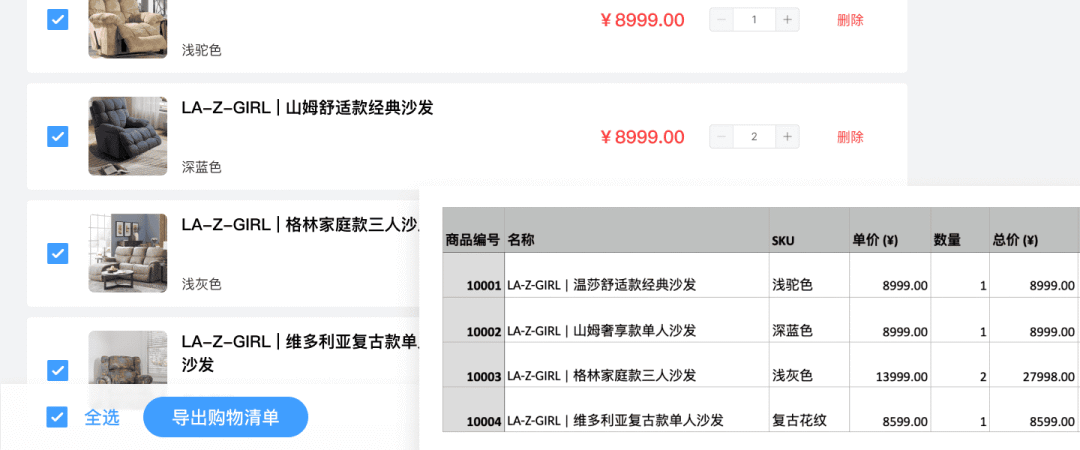Click 导出购物清单 export button

(x=225, y=417)
